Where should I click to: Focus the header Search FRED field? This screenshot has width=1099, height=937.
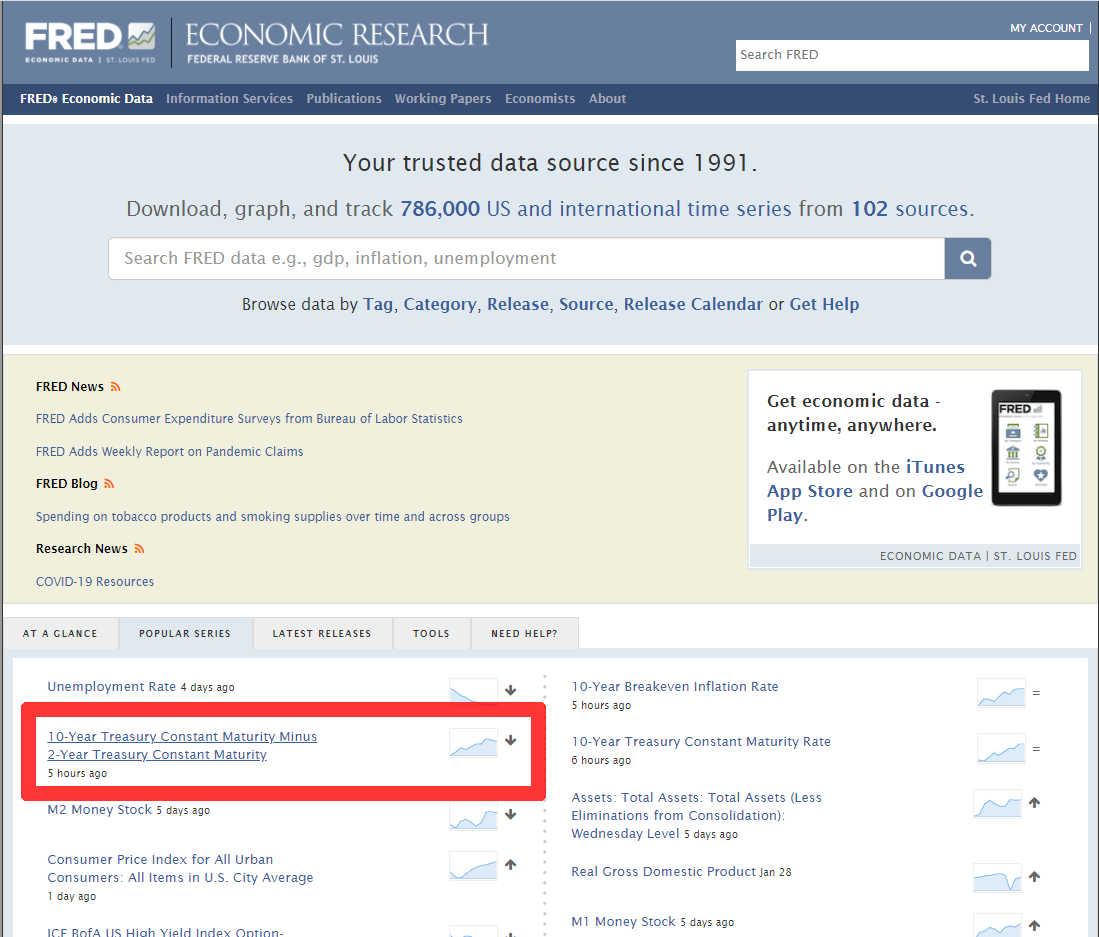pyautogui.click(x=912, y=55)
